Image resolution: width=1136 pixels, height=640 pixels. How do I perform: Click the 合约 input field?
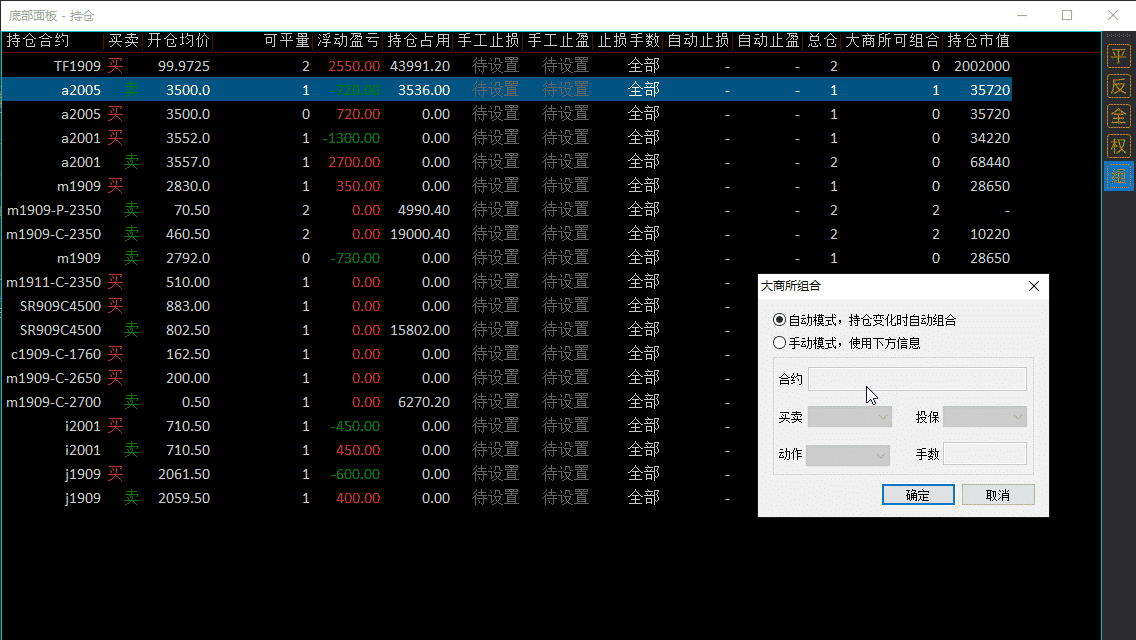tap(917, 379)
